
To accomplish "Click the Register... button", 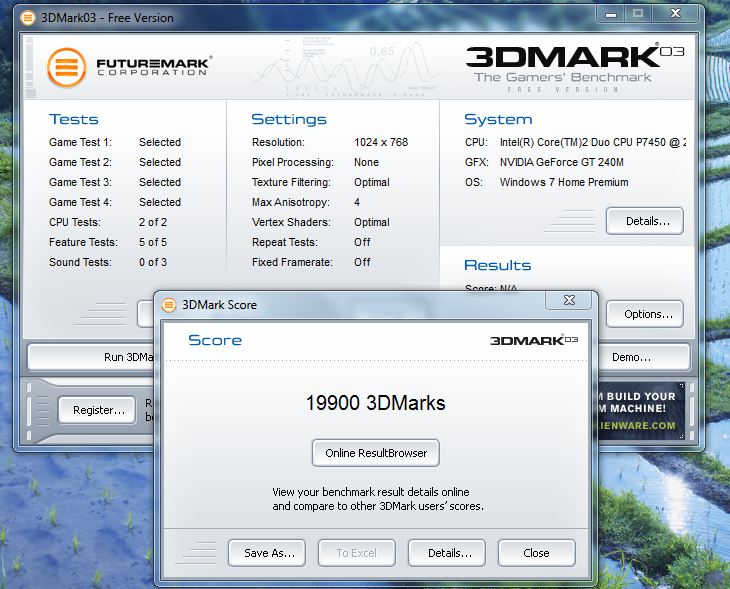I will (x=97, y=410).
